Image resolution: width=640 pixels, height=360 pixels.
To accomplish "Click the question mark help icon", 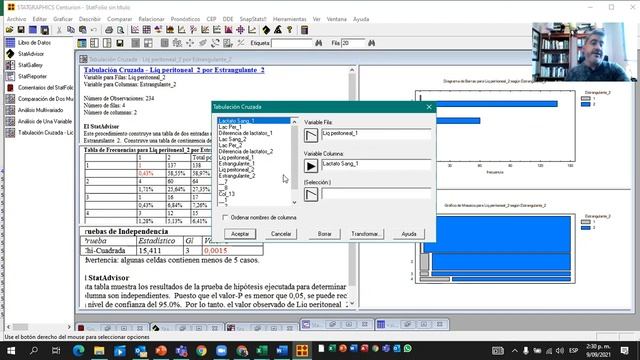I will (x=290, y=30).
